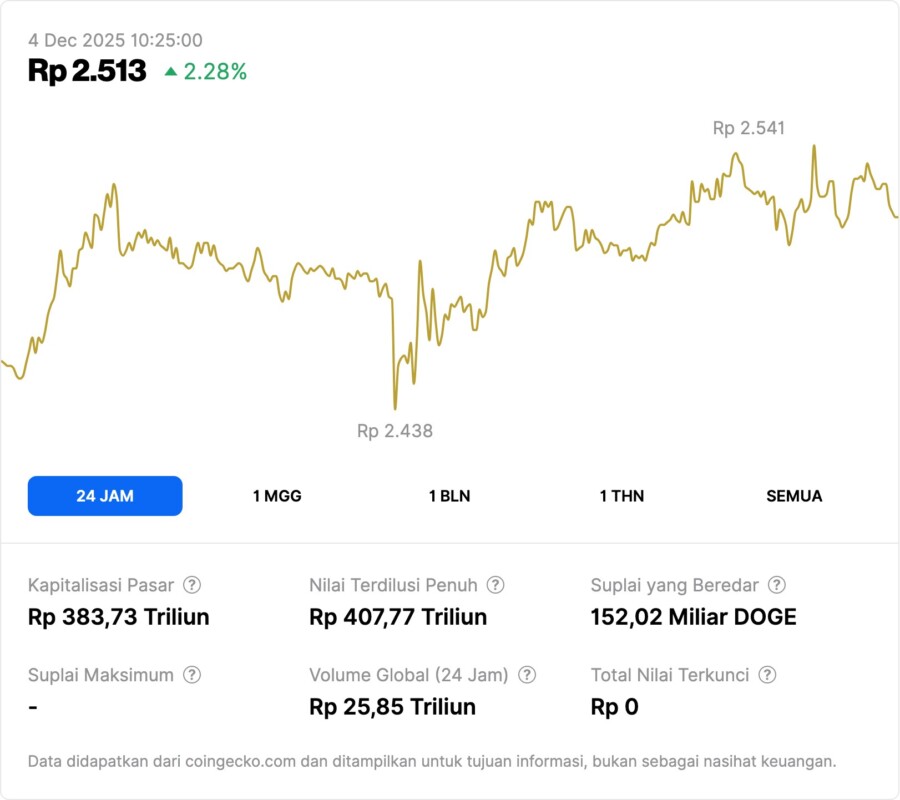The height and width of the screenshot is (800, 900).
Task: Click help icon beside Total Nilai Terkunci
Action: [767, 675]
